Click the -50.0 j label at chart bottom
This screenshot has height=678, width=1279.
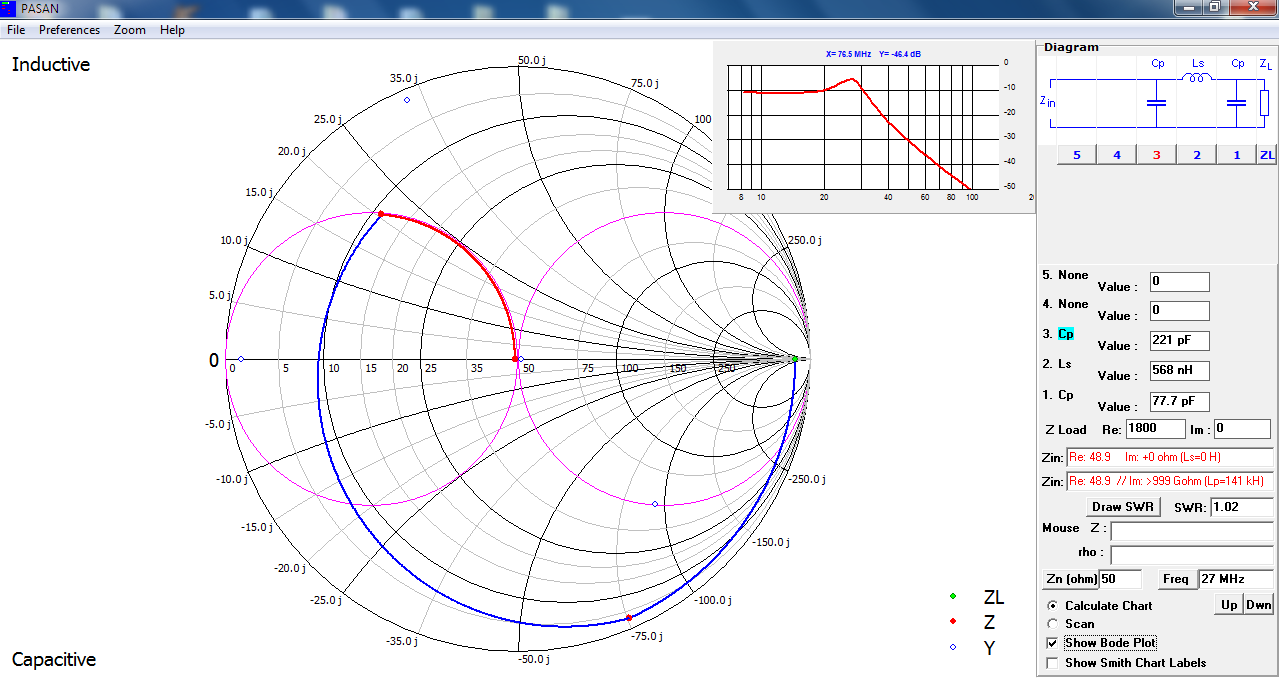pyautogui.click(x=533, y=659)
